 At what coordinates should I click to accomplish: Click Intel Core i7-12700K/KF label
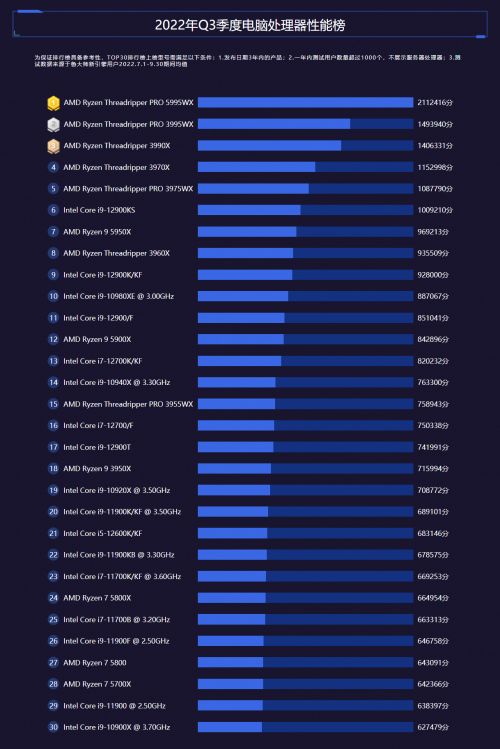pyautogui.click(x=103, y=361)
